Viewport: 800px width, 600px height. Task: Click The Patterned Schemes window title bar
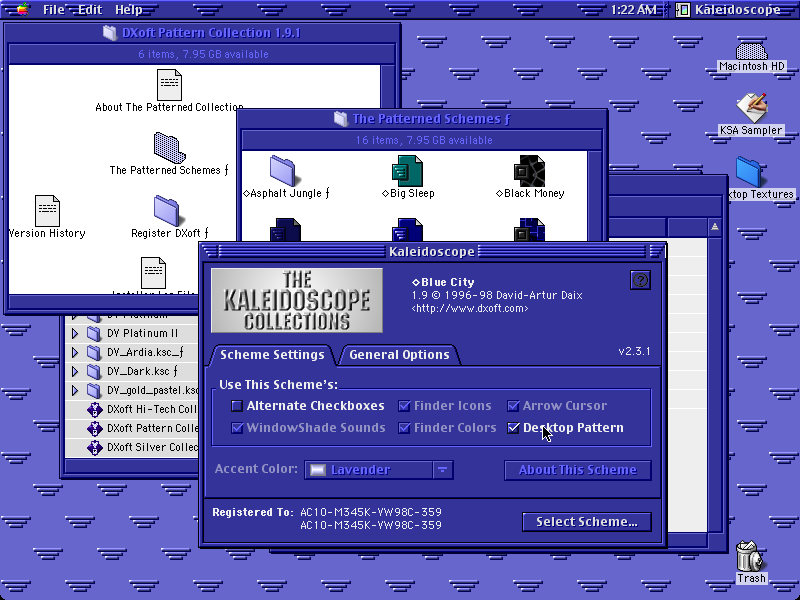[422, 119]
